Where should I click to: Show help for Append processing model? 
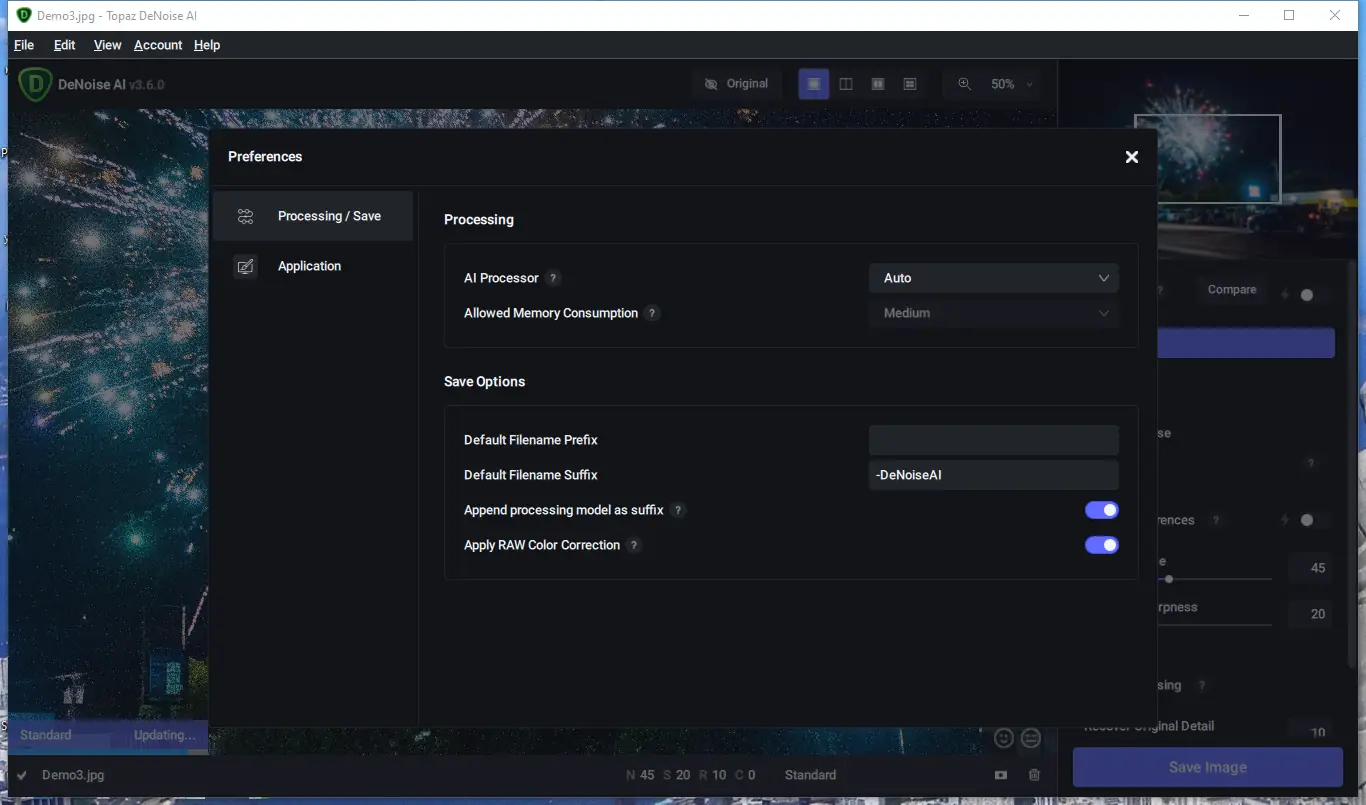click(x=678, y=510)
